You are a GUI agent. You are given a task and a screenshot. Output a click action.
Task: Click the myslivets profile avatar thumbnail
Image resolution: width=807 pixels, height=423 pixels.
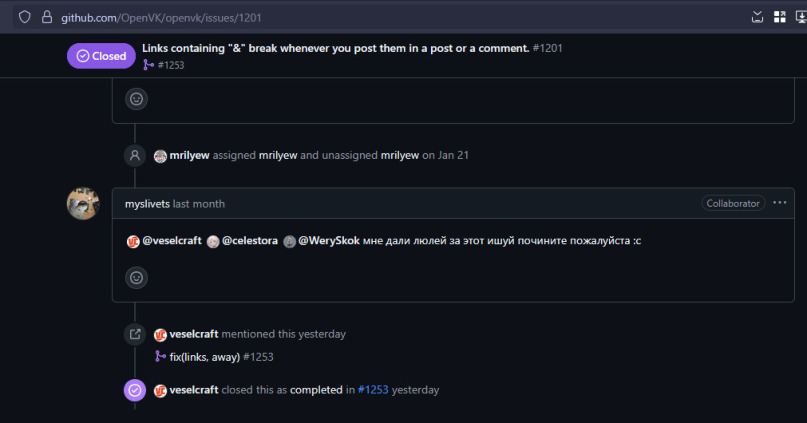pyautogui.click(x=83, y=203)
